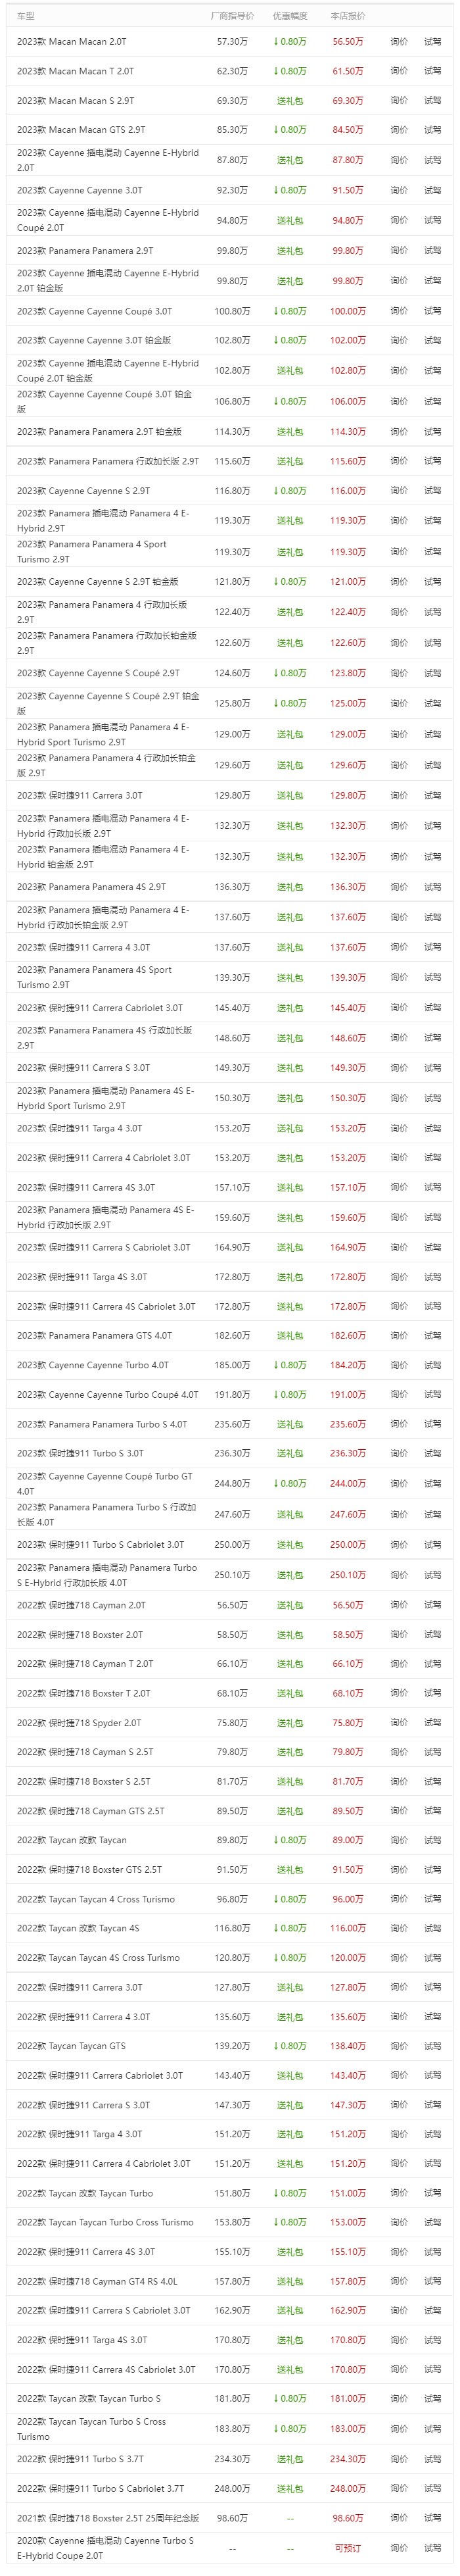Click 试驾 for 2022款 Taycan Taycan Turbo
The image size is (460, 2576).
click(432, 2193)
